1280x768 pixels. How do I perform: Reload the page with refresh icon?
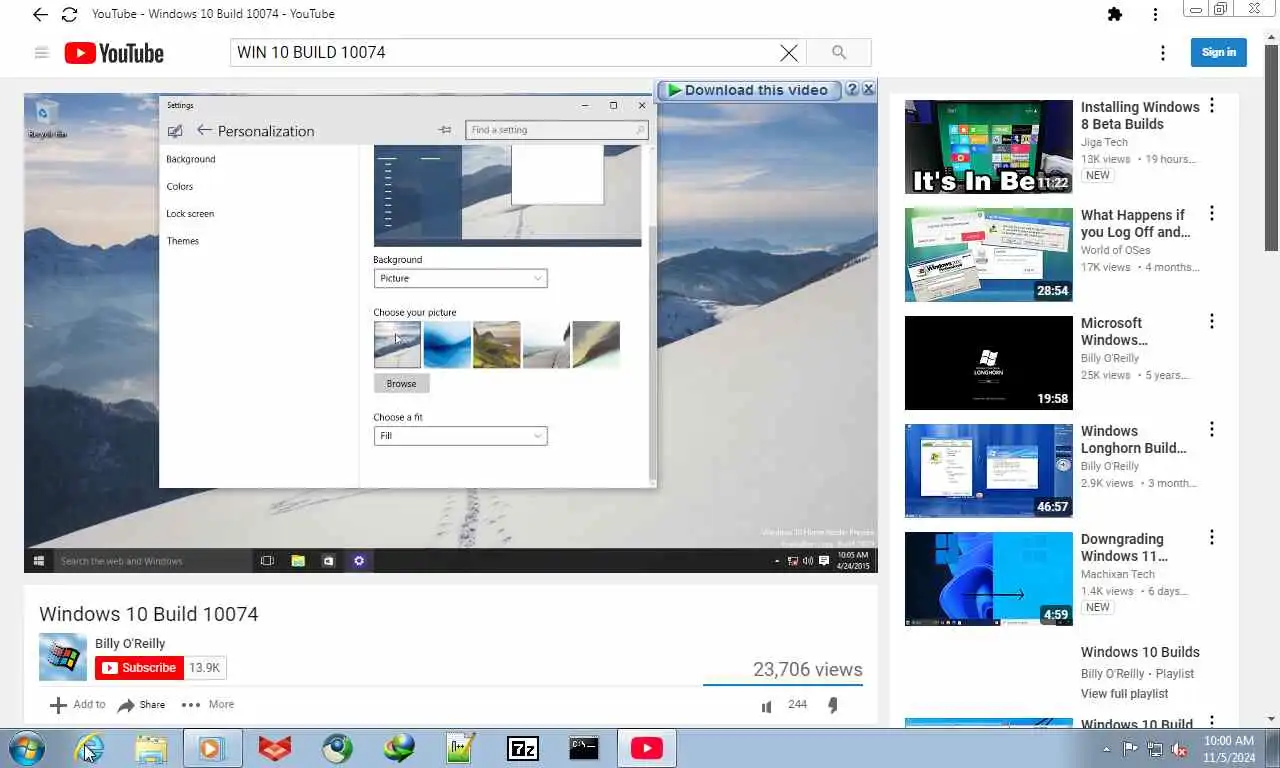[69, 14]
